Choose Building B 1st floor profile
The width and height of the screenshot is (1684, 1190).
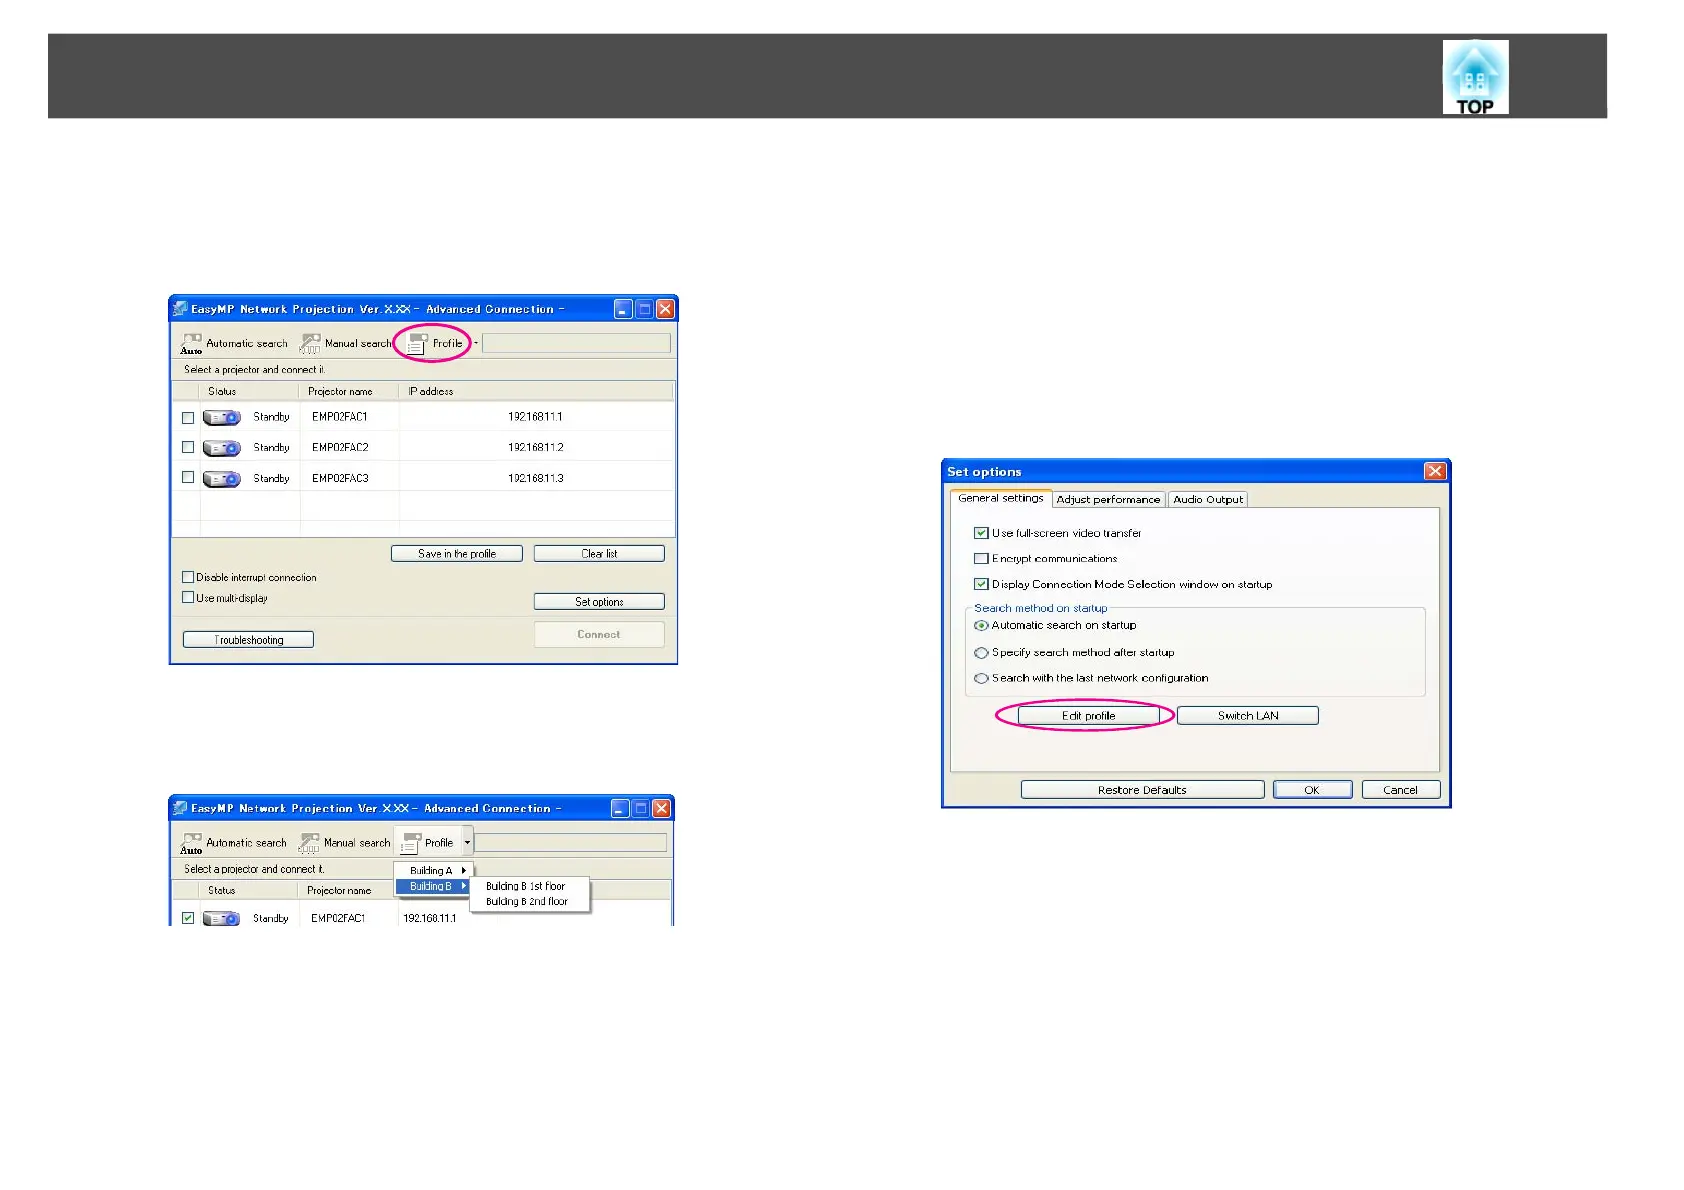click(x=526, y=886)
